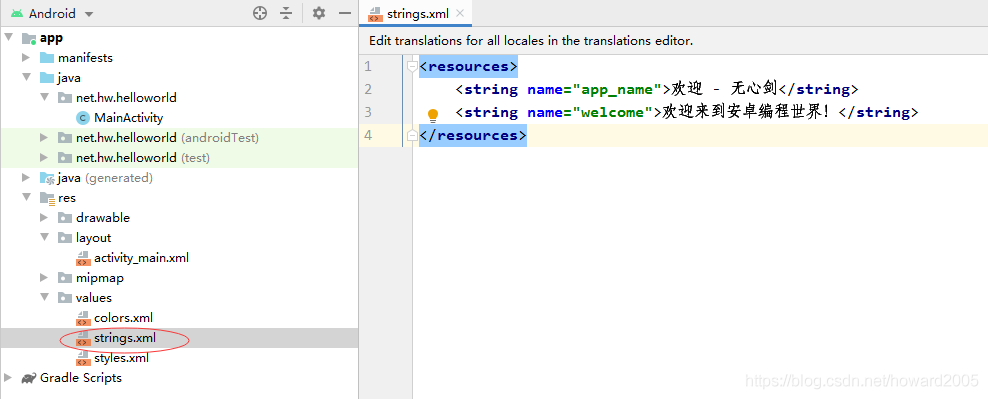The image size is (988, 399).
Task: Click the strings.xml tab file icon
Action: [375, 14]
